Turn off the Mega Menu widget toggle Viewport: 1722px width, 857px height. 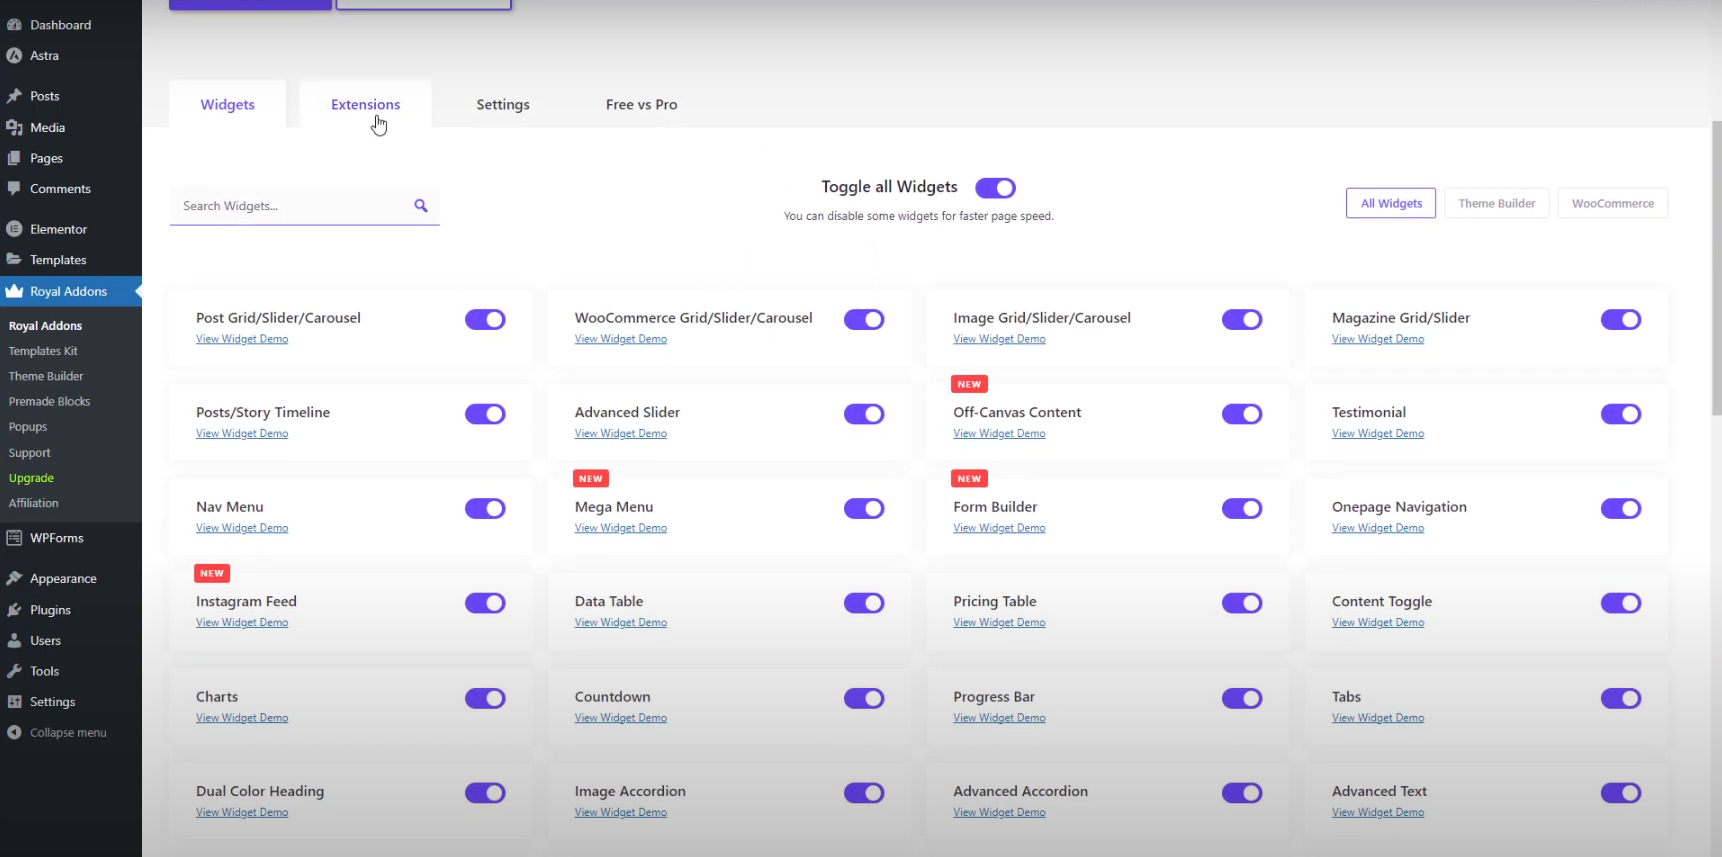coord(864,509)
